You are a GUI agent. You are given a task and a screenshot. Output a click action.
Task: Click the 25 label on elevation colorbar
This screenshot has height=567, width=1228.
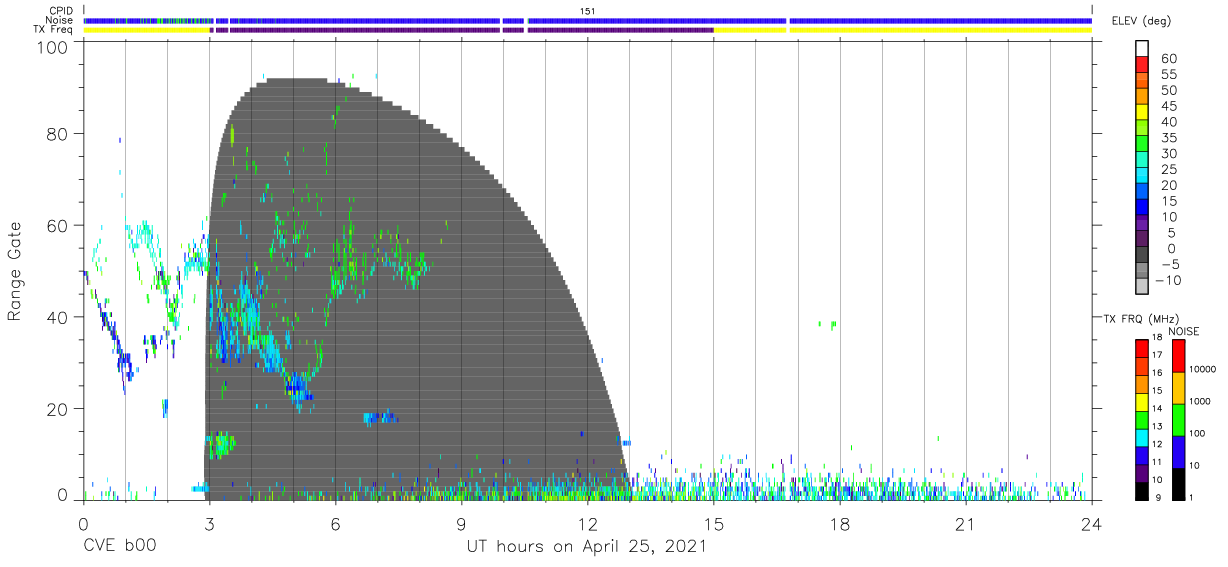(x=1167, y=170)
